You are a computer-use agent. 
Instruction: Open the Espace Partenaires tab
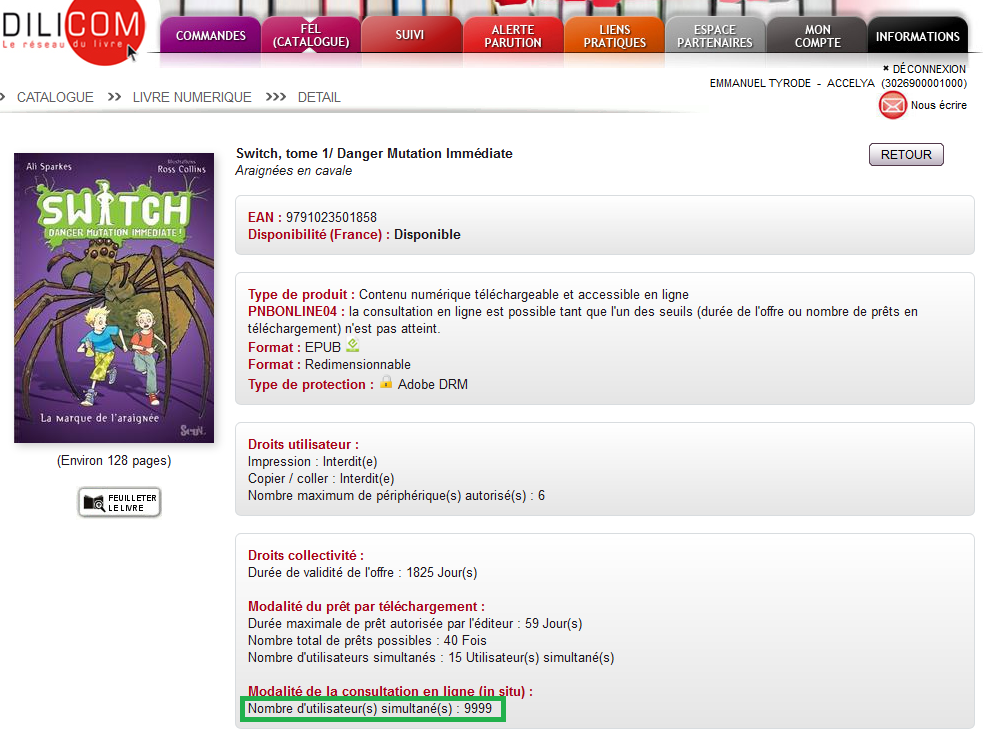[x=715, y=36]
